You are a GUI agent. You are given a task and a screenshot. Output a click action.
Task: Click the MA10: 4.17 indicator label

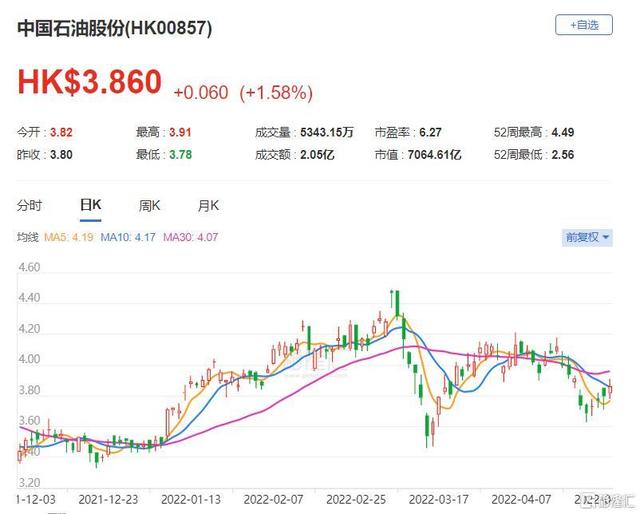[x=128, y=237]
